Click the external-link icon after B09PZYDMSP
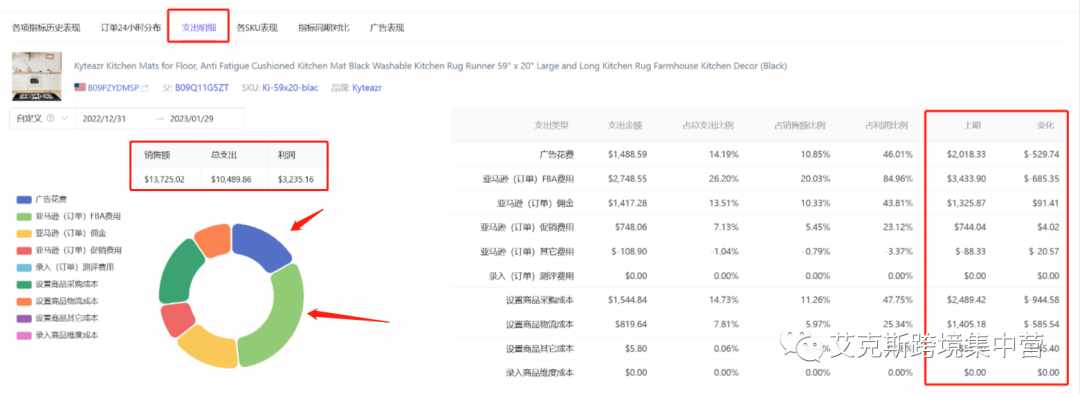Viewport: 1080px width, 394px height. pyautogui.click(x=145, y=88)
